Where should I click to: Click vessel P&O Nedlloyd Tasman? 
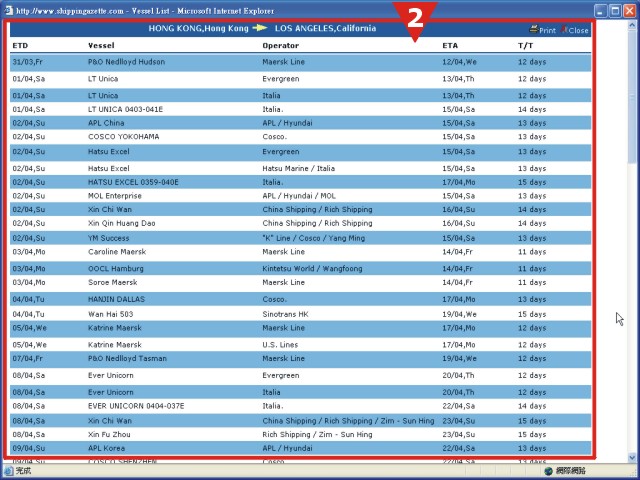click(x=127, y=359)
